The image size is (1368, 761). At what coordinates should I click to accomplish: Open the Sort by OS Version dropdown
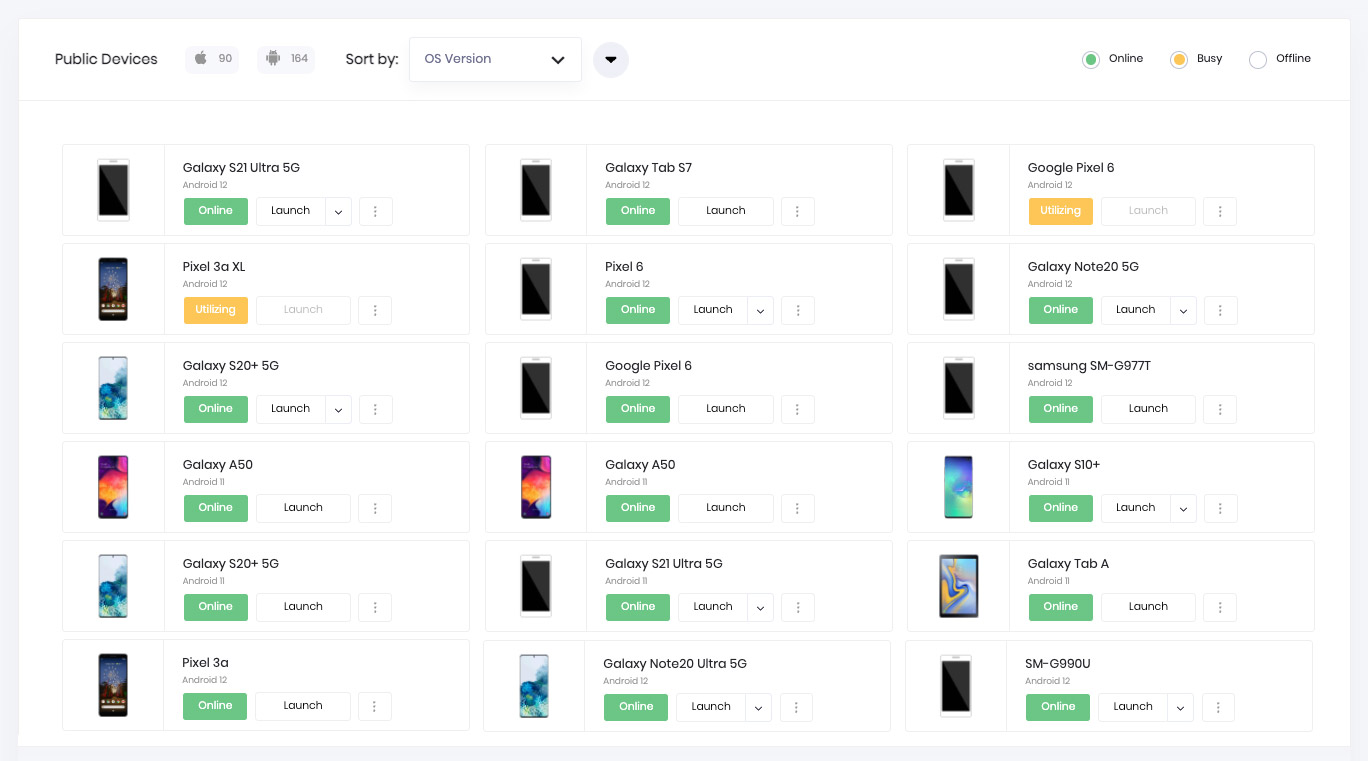click(495, 59)
